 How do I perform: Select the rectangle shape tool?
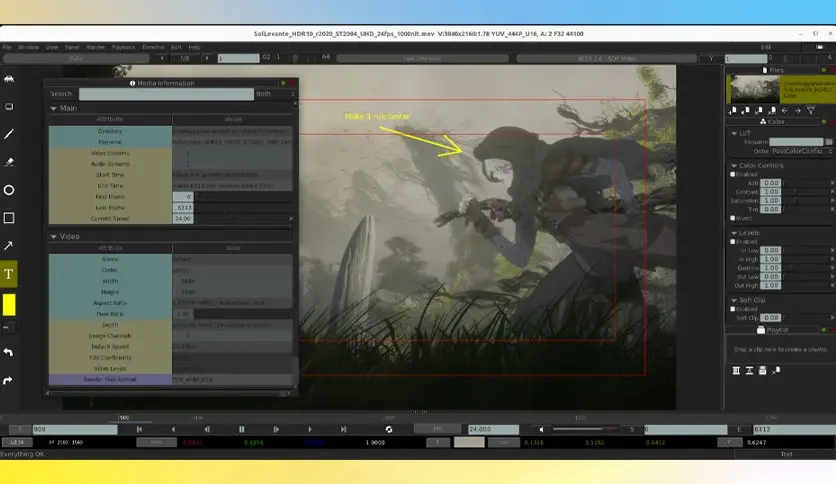(9, 218)
